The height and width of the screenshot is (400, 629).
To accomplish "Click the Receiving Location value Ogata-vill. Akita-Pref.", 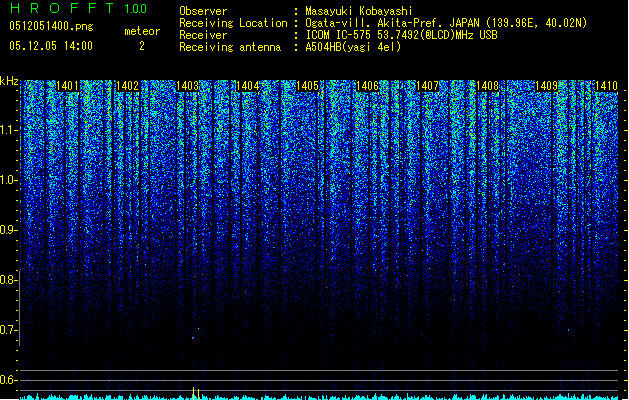I will click(446, 23).
